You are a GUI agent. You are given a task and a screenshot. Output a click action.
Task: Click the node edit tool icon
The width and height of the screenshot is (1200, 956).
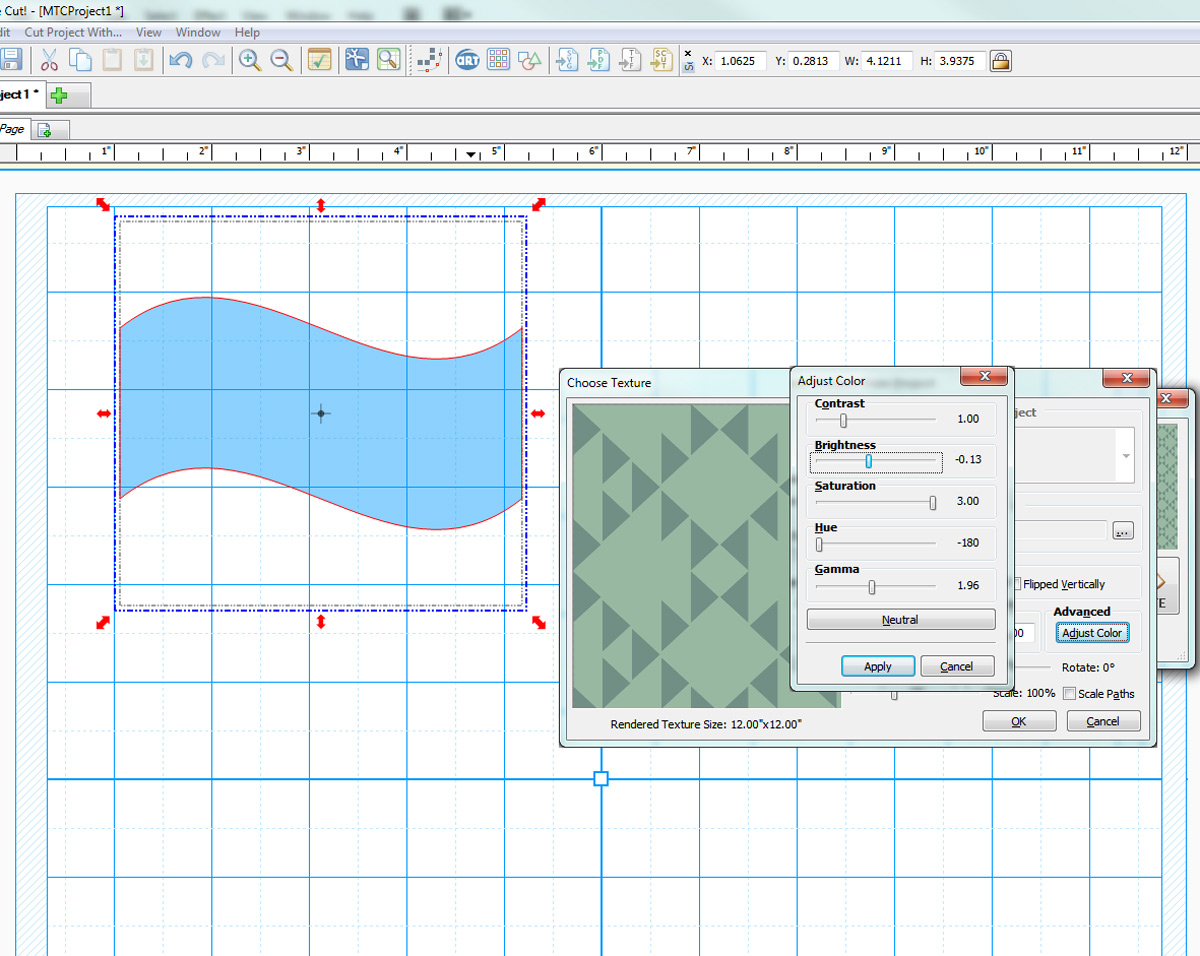tap(429, 60)
